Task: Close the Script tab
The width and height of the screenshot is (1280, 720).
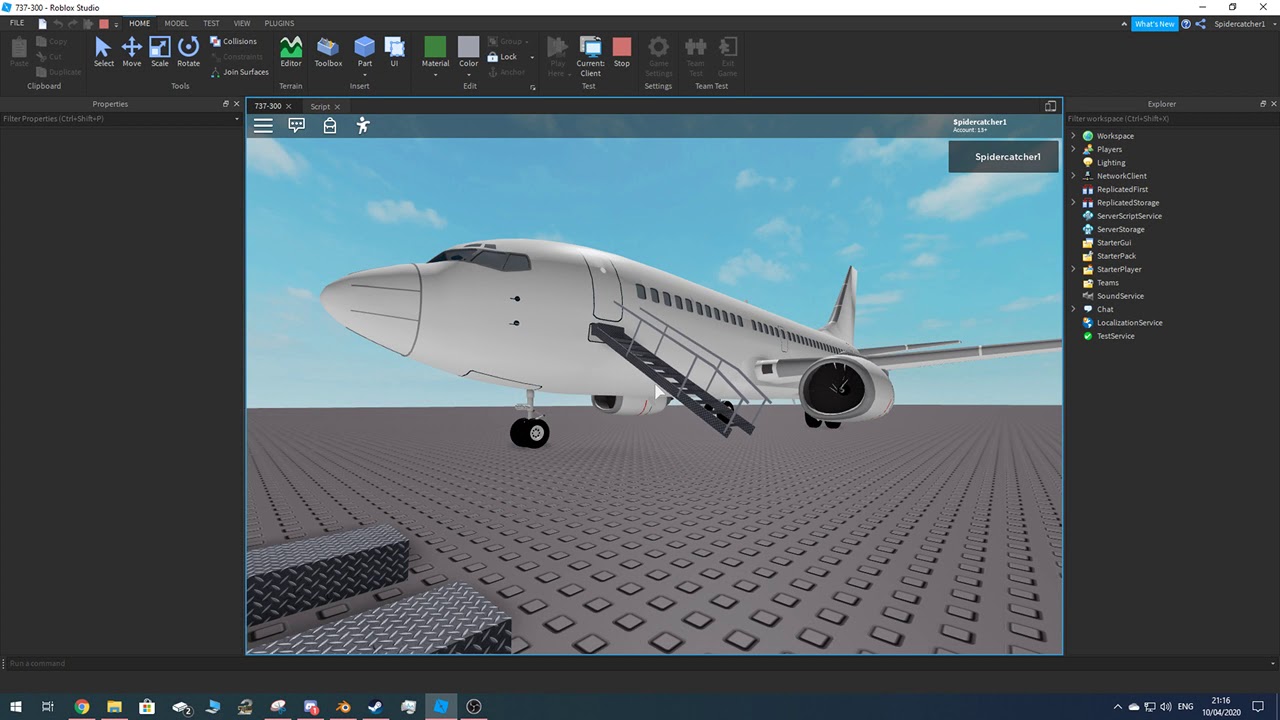Action: click(337, 107)
